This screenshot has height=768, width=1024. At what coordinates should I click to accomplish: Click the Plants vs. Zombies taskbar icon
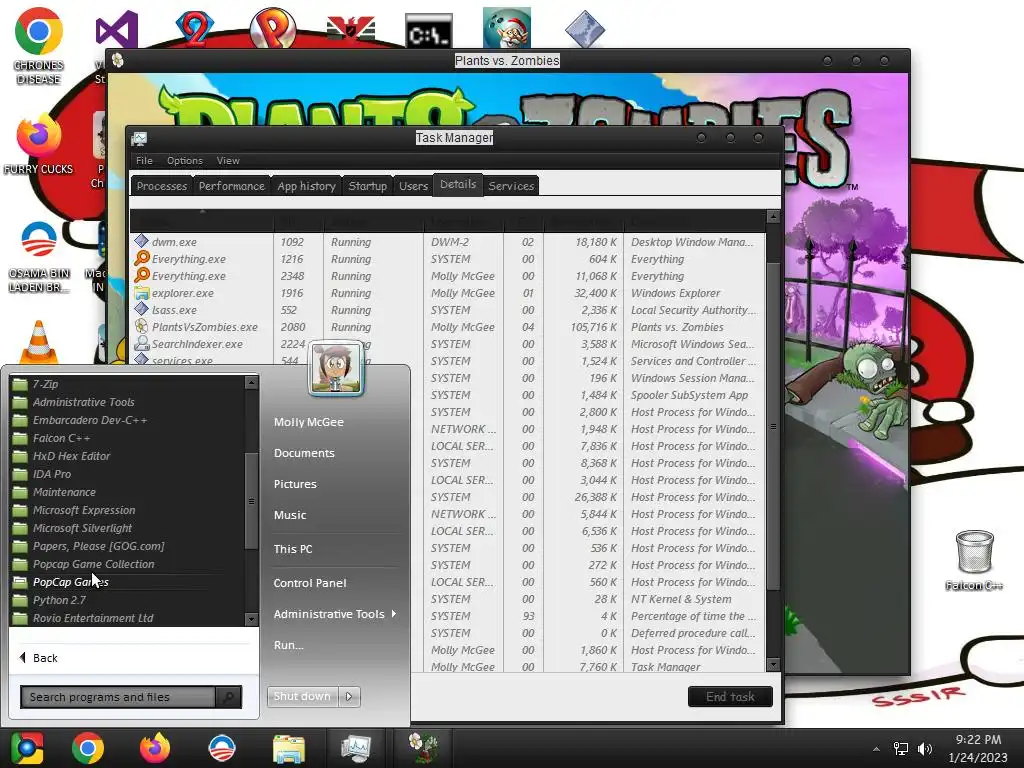(423, 748)
